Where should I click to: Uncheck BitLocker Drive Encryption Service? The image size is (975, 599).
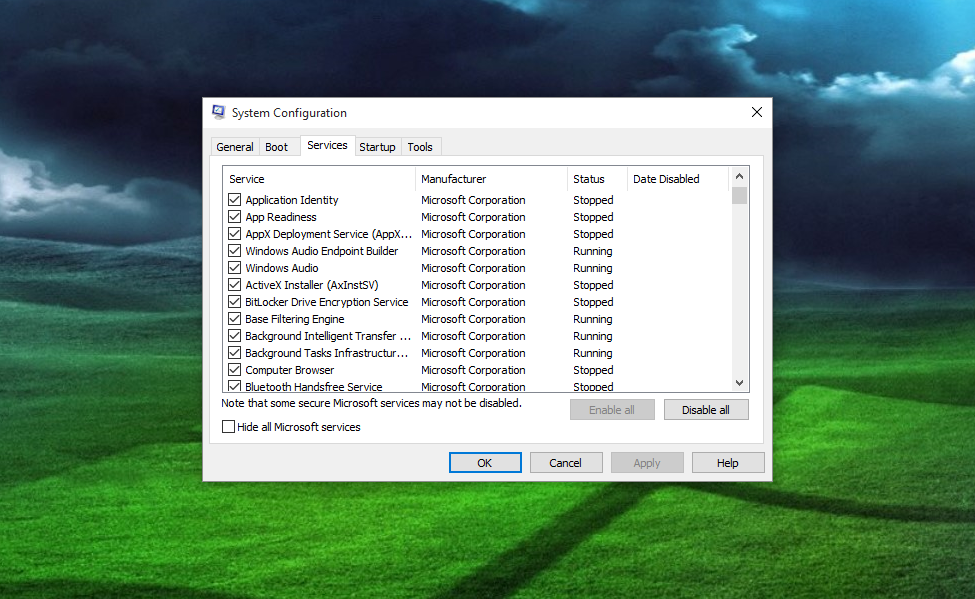234,302
